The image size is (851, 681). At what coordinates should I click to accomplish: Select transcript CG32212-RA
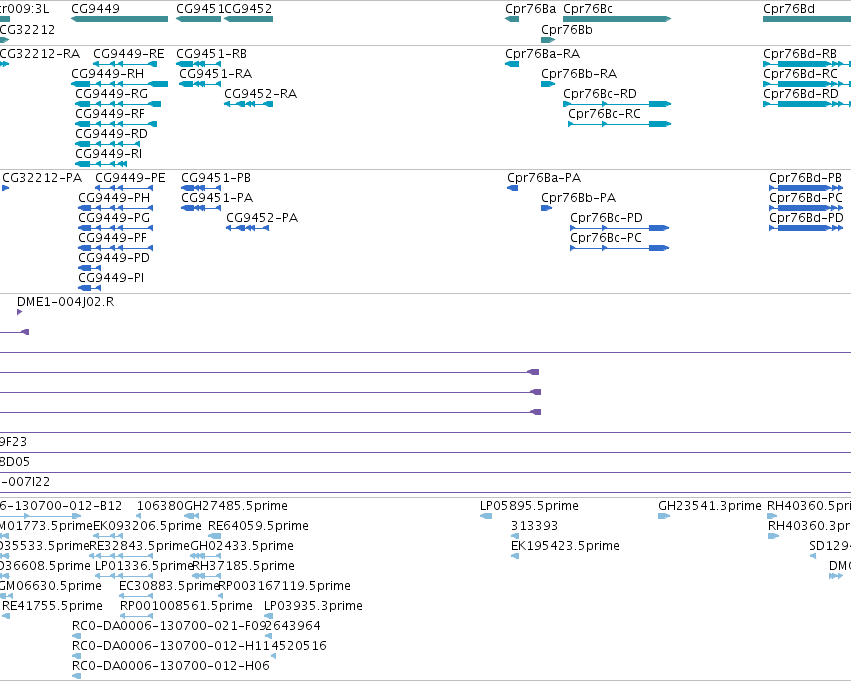click(40, 54)
